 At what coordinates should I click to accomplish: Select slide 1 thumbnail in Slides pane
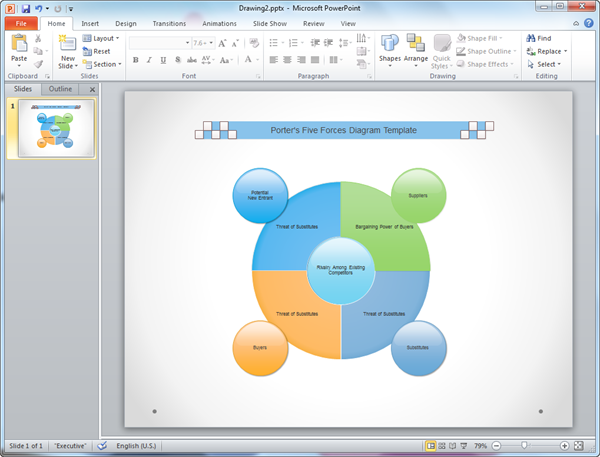pos(57,129)
